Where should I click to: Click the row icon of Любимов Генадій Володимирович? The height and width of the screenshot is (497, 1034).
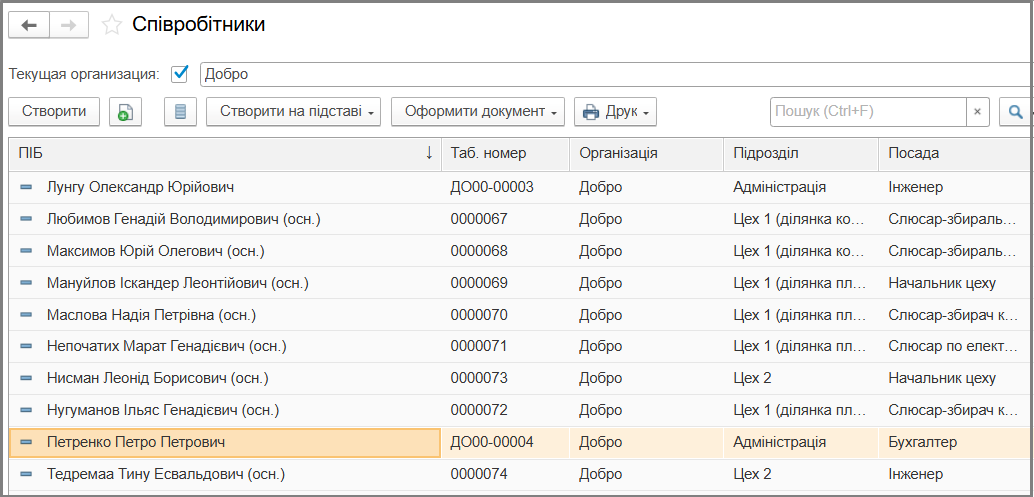click(26, 219)
